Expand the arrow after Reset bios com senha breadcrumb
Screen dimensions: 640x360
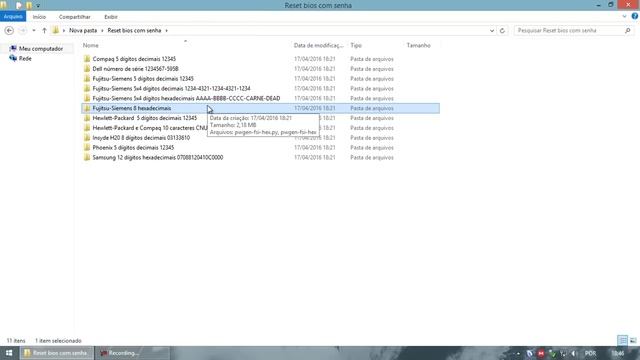[166, 31]
